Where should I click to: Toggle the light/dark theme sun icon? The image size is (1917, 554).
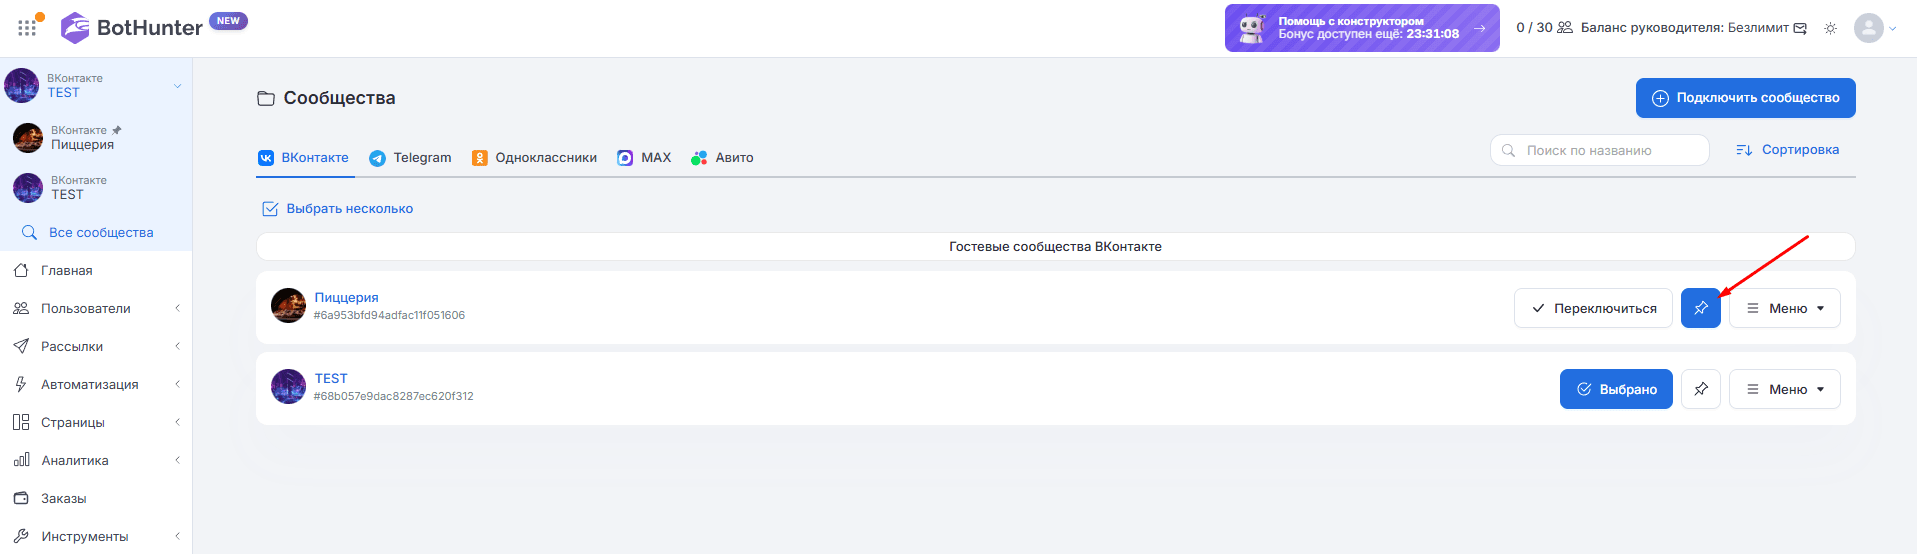[1830, 28]
